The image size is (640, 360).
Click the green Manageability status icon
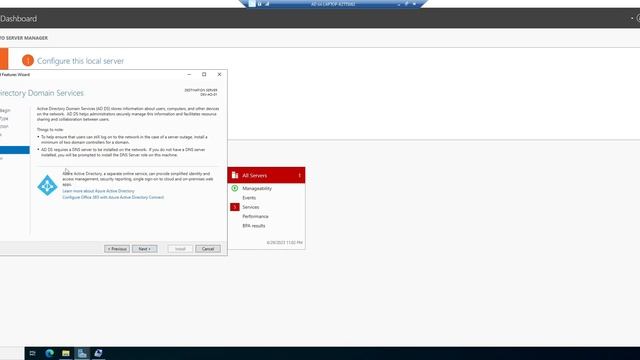(235, 188)
